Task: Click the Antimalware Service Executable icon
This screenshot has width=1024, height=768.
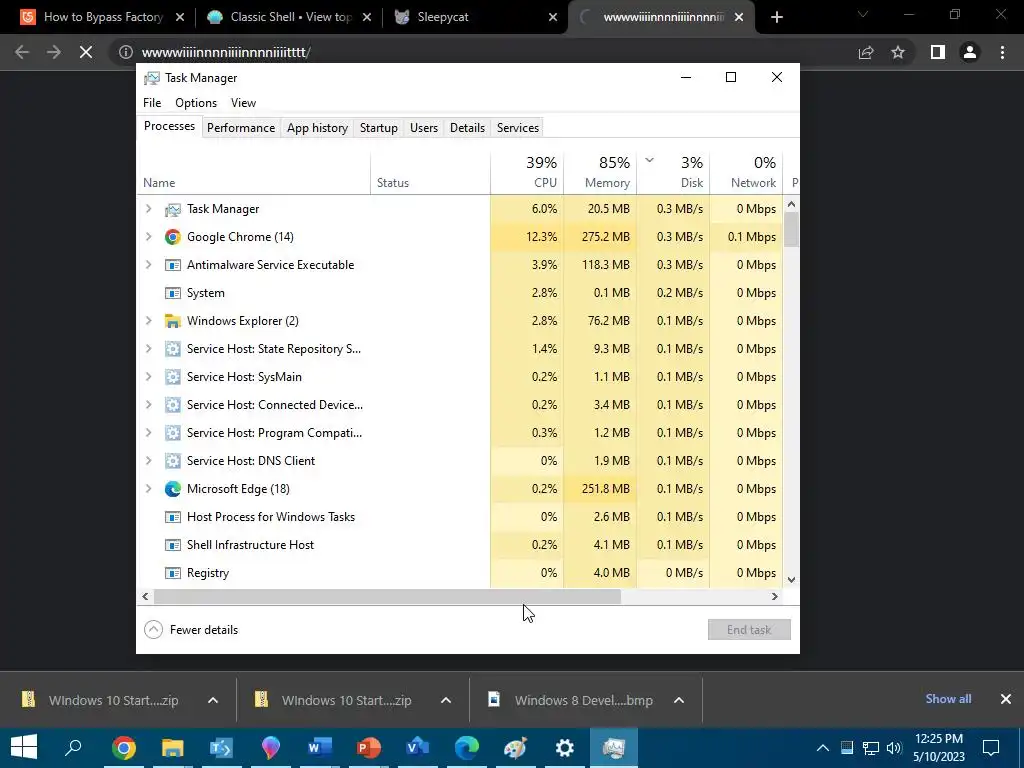Action: 172,265
